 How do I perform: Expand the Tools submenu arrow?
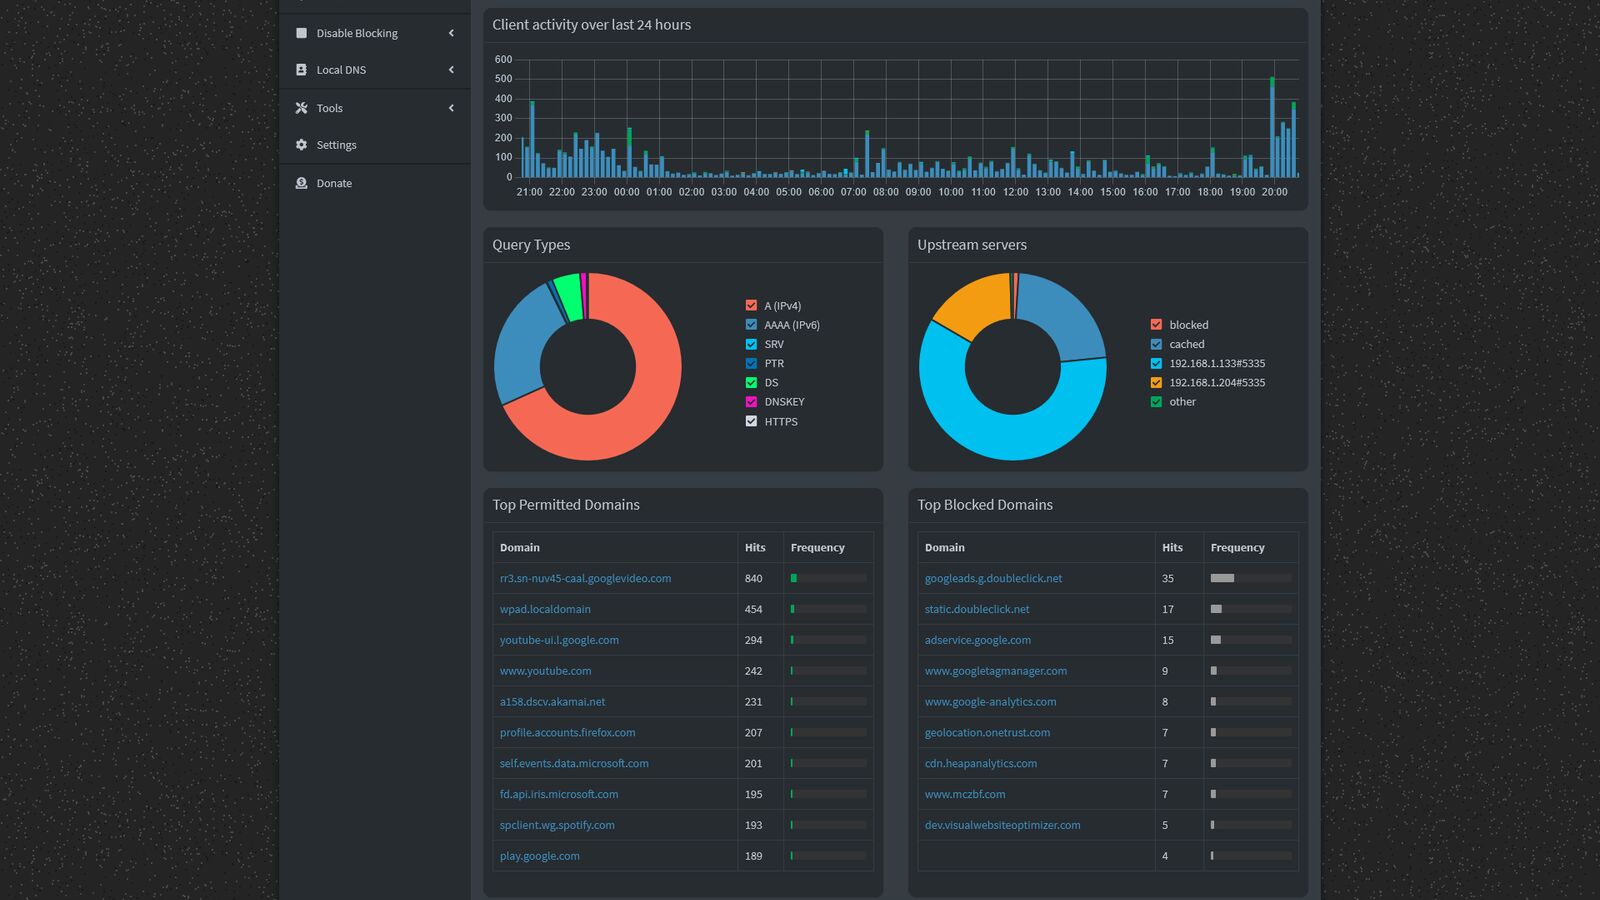(451, 108)
